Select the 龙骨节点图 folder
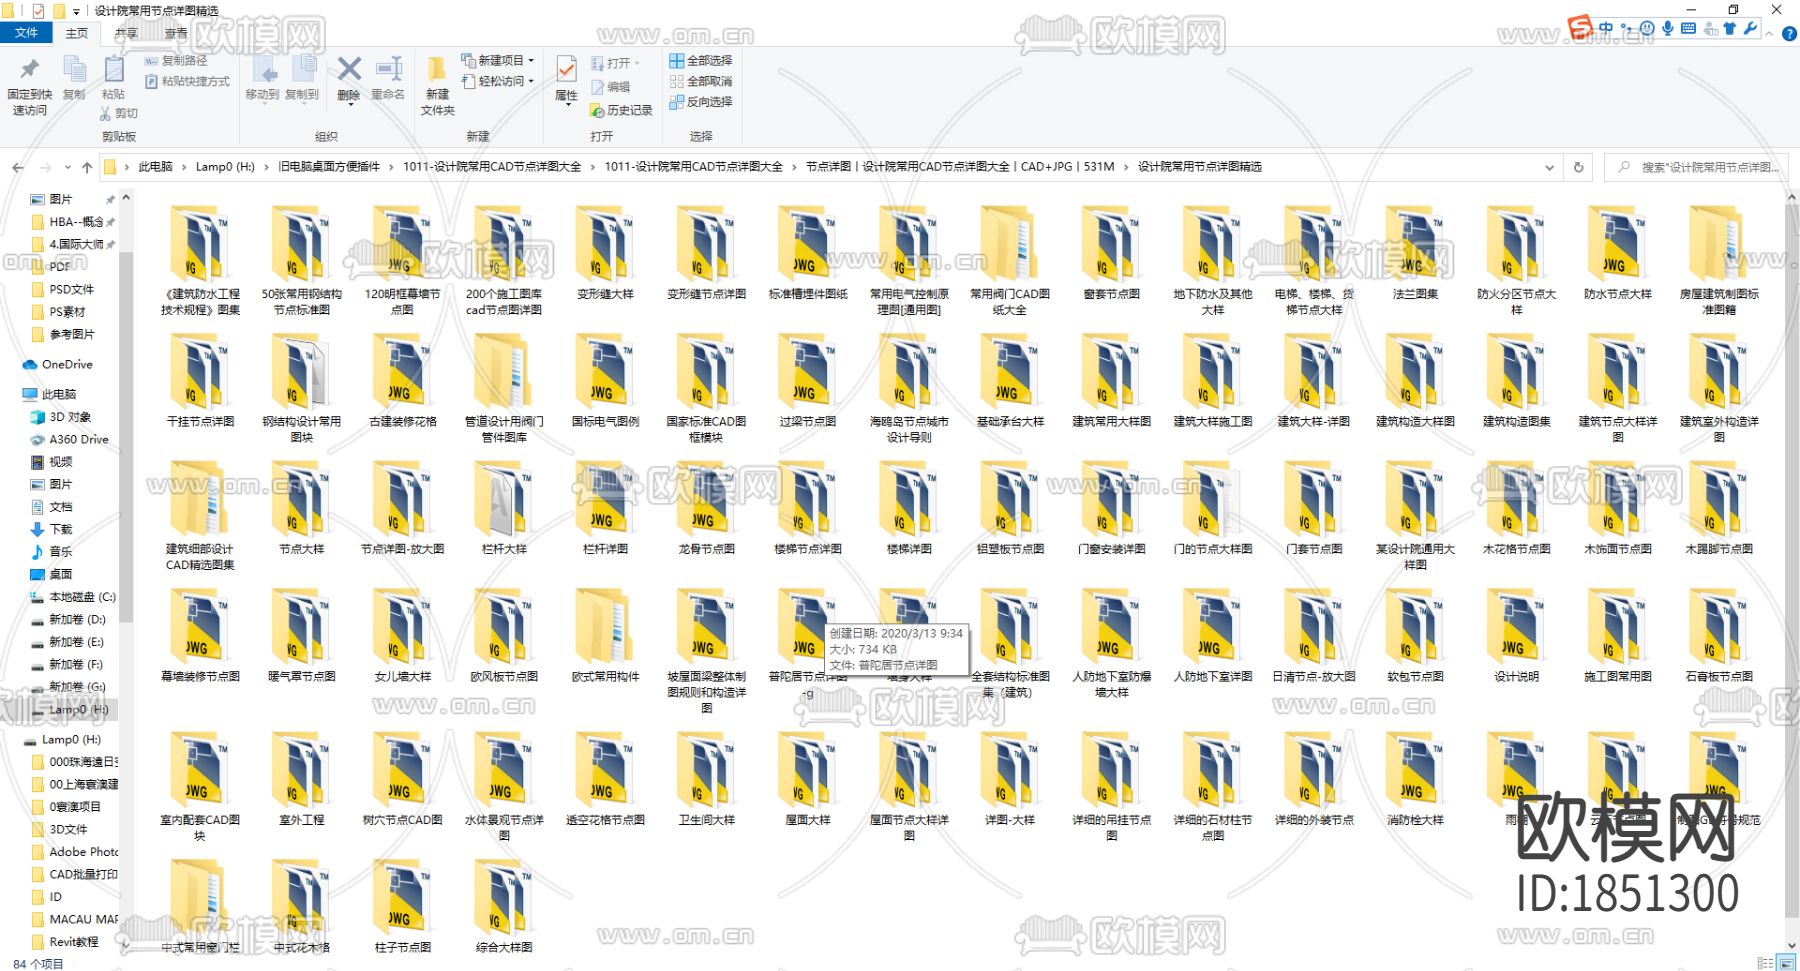The height and width of the screenshot is (971, 1800). (706, 508)
